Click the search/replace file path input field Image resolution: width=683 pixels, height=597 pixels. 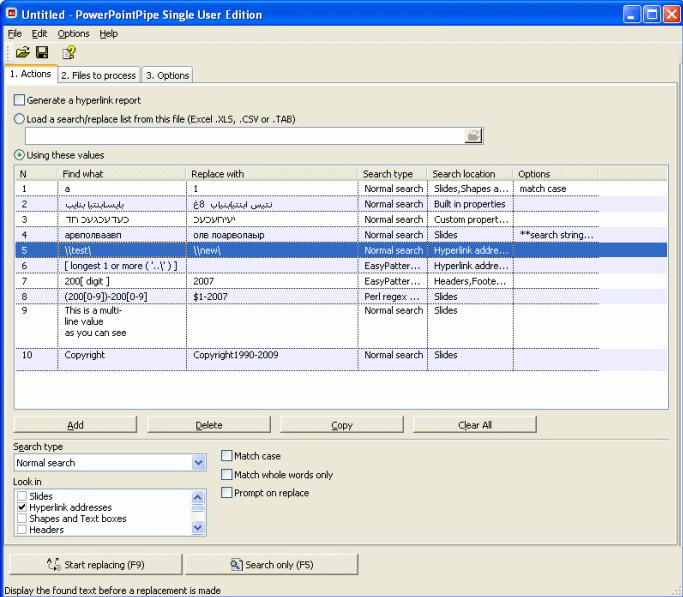pyautogui.click(x=245, y=136)
